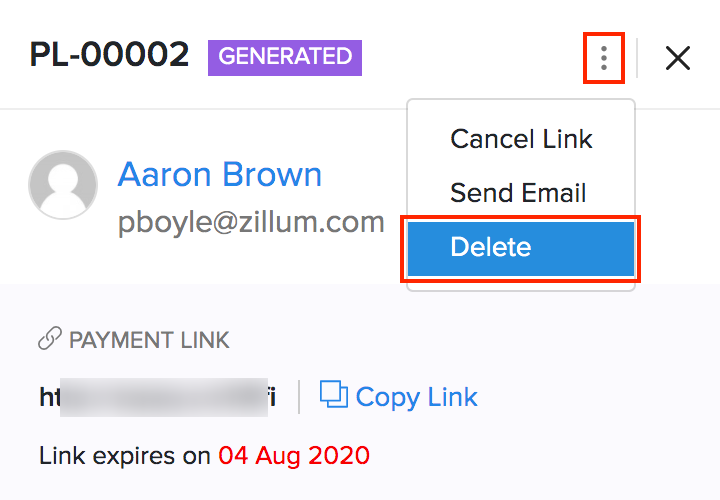Select Cancel Link from the menu
Screen dimensions: 720x500
click(521, 139)
